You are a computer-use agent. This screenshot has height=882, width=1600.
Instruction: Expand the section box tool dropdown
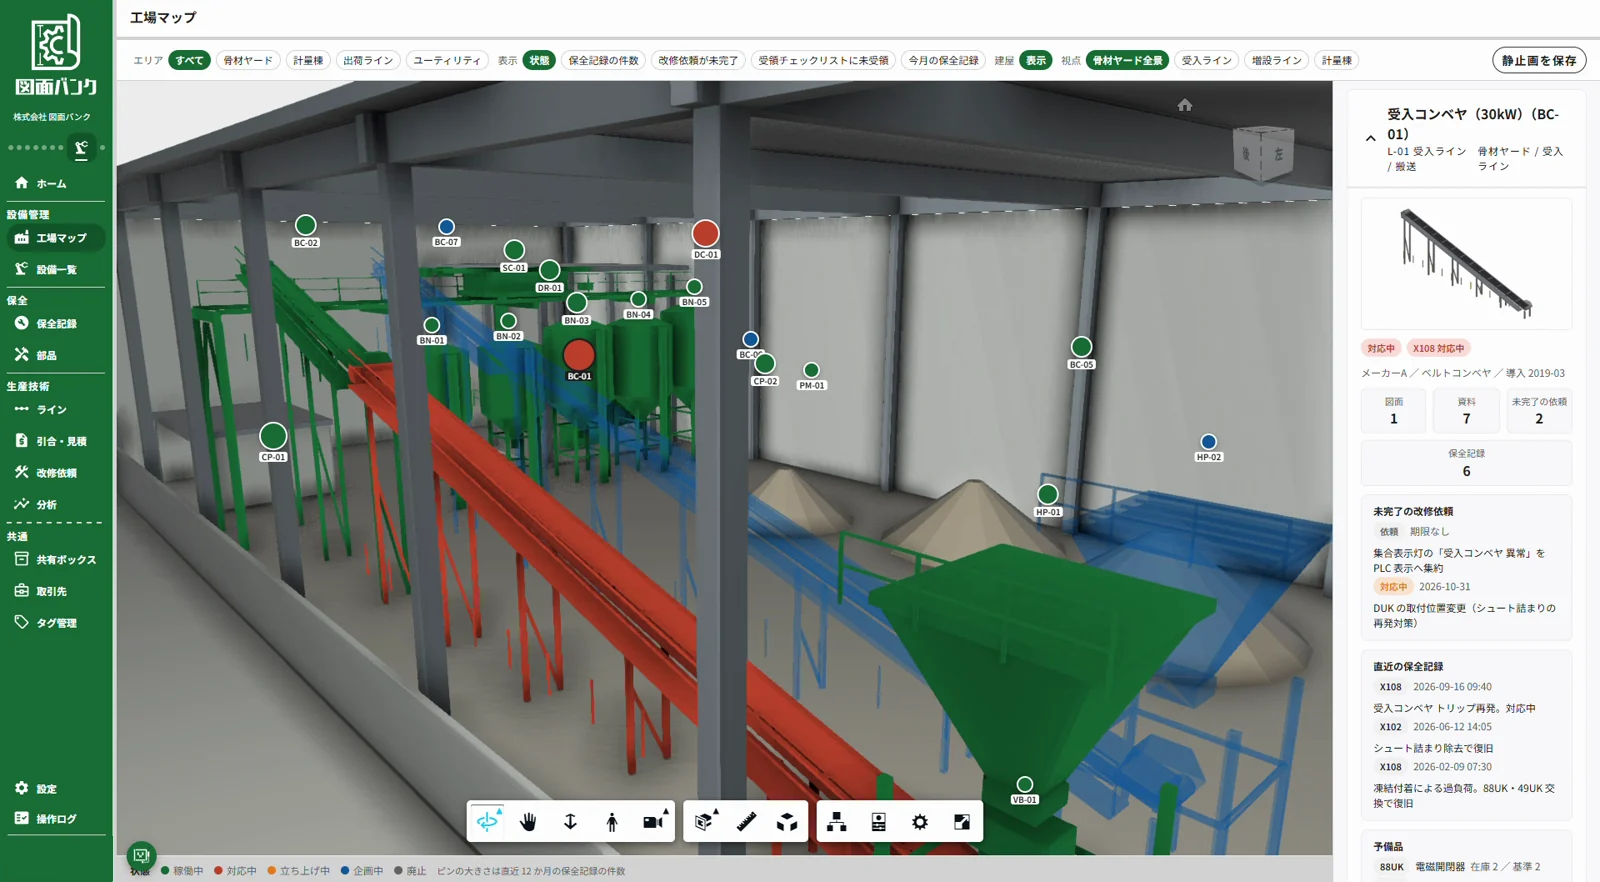716,812
